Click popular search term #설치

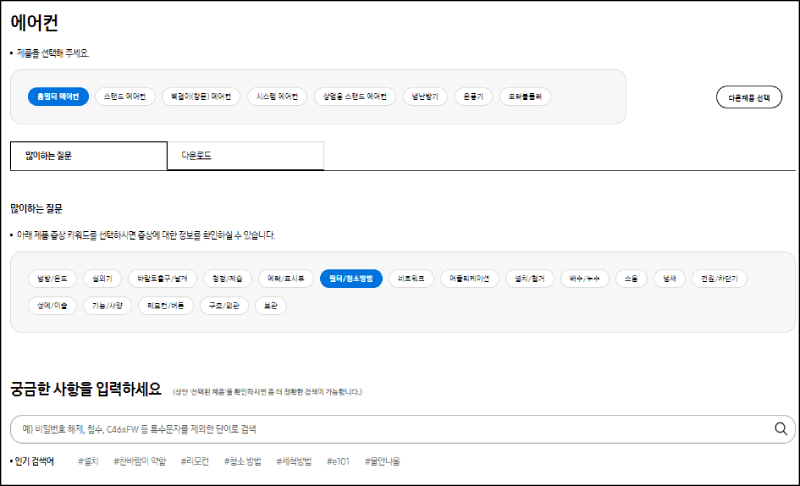(x=88, y=462)
